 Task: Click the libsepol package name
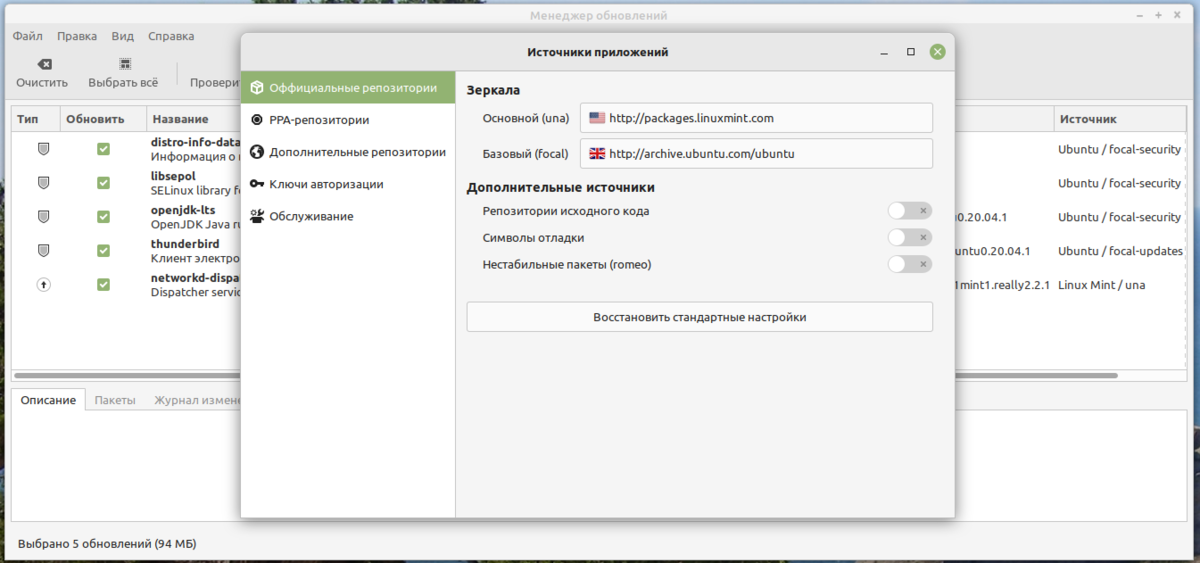click(x=173, y=176)
